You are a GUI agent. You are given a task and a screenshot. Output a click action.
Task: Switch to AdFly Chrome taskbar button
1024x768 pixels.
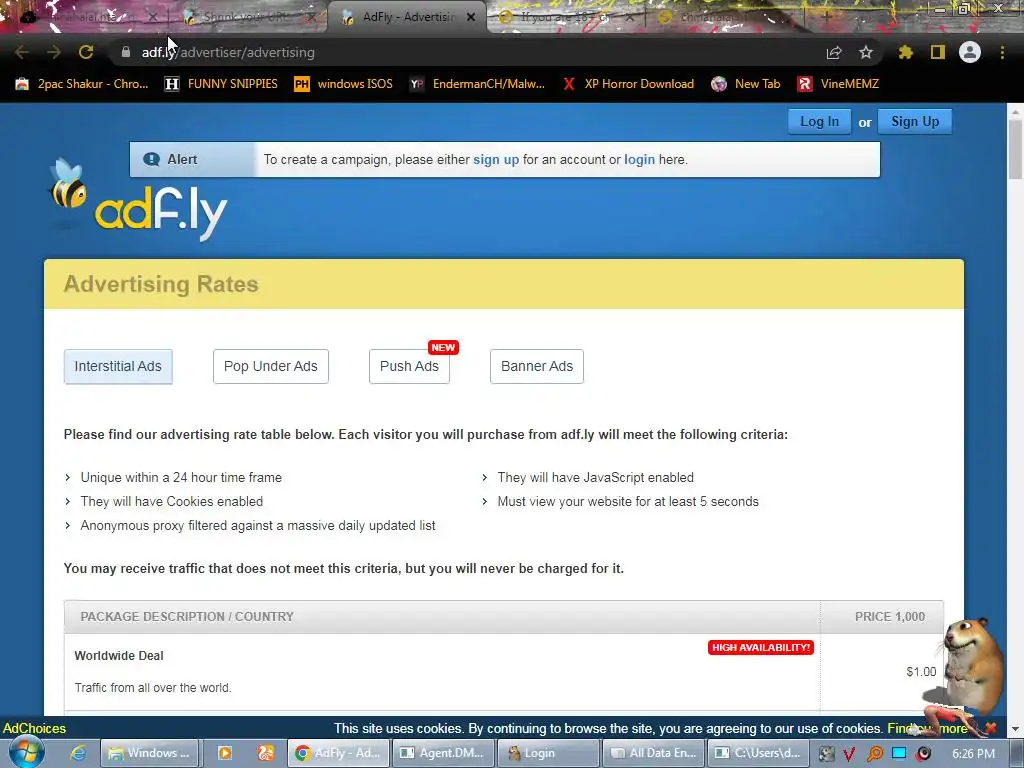(x=338, y=753)
